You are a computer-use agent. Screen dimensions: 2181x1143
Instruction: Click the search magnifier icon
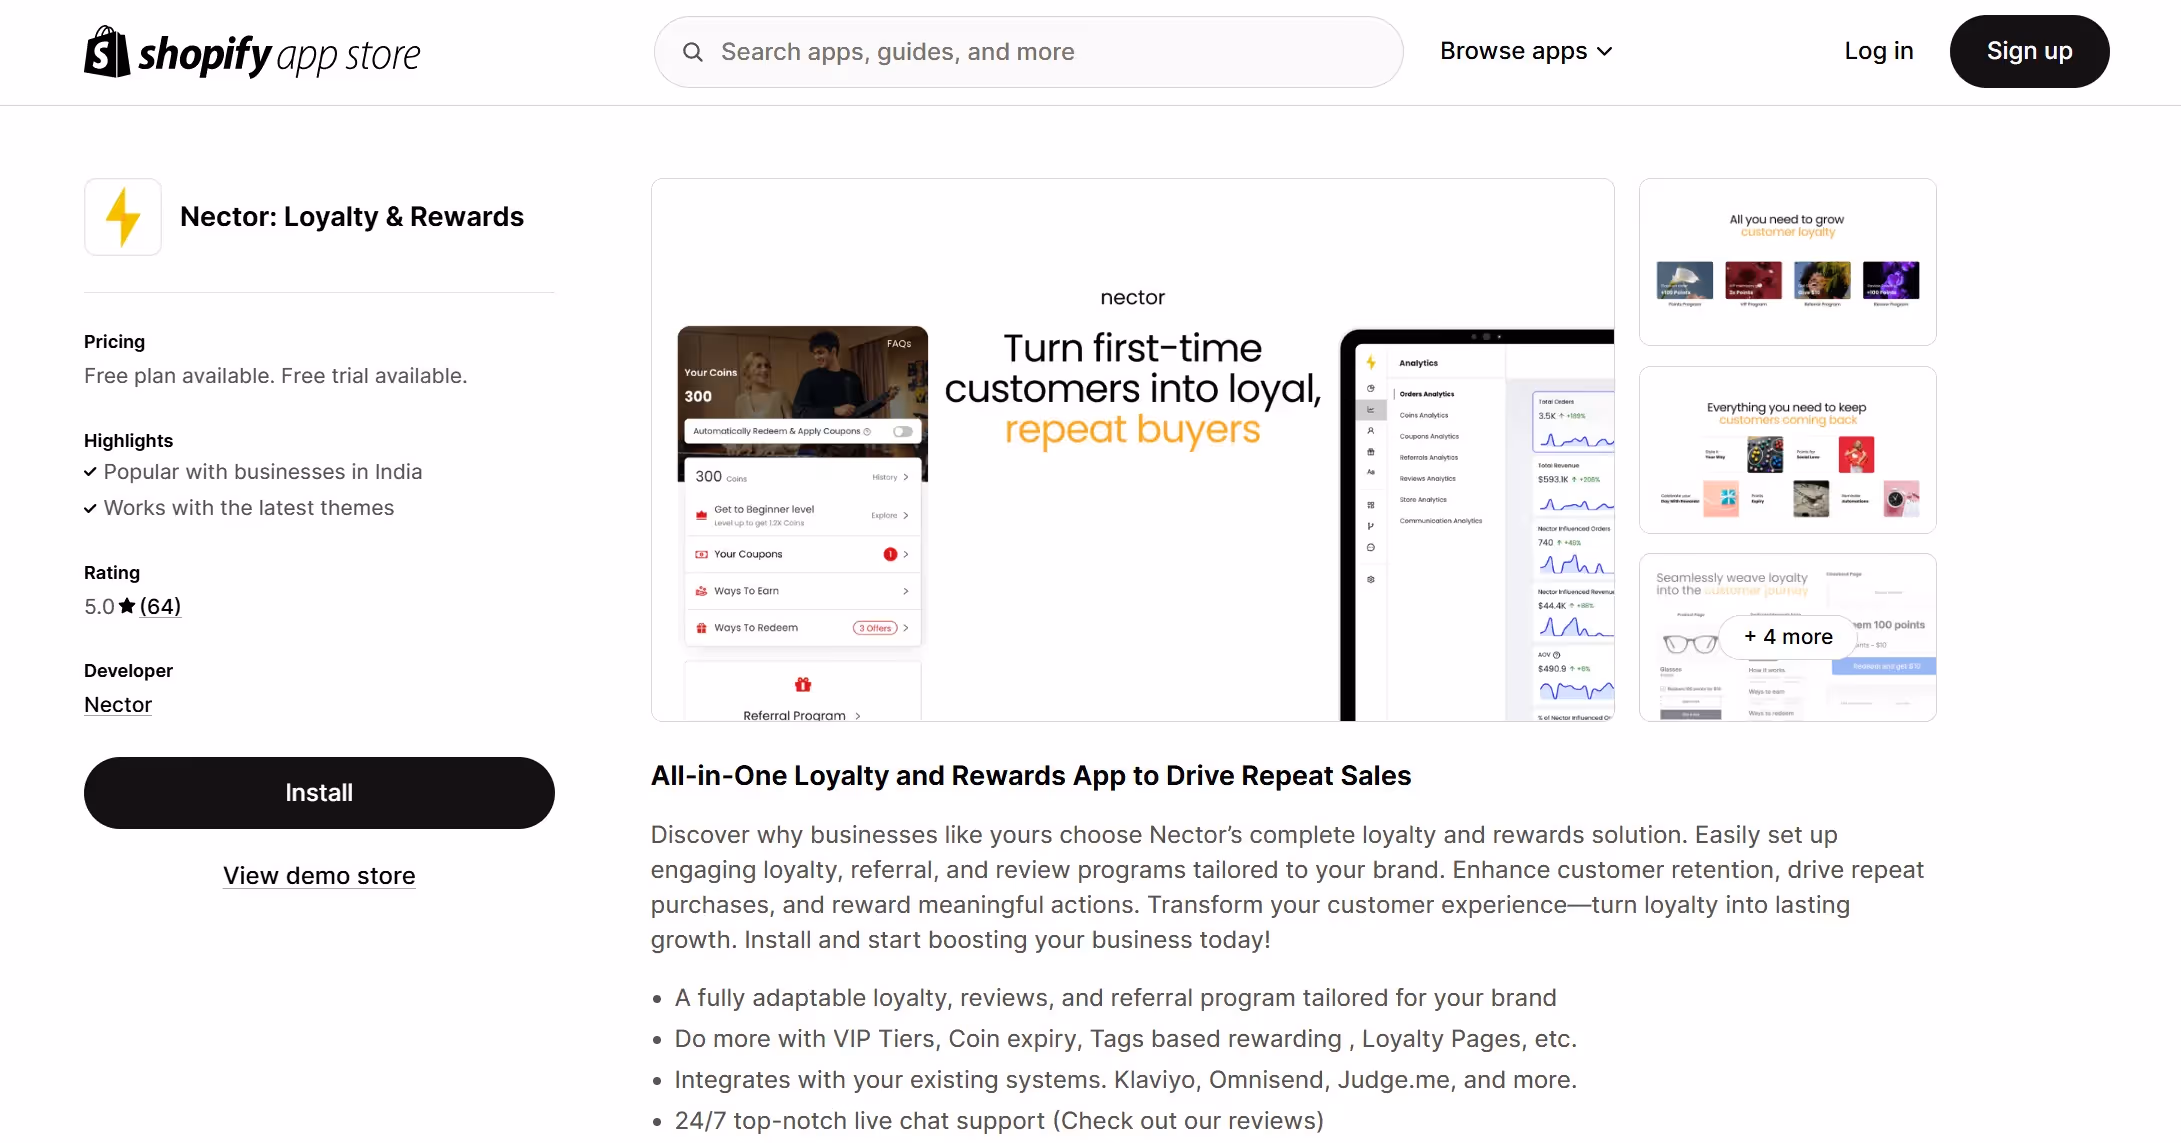coord(692,52)
